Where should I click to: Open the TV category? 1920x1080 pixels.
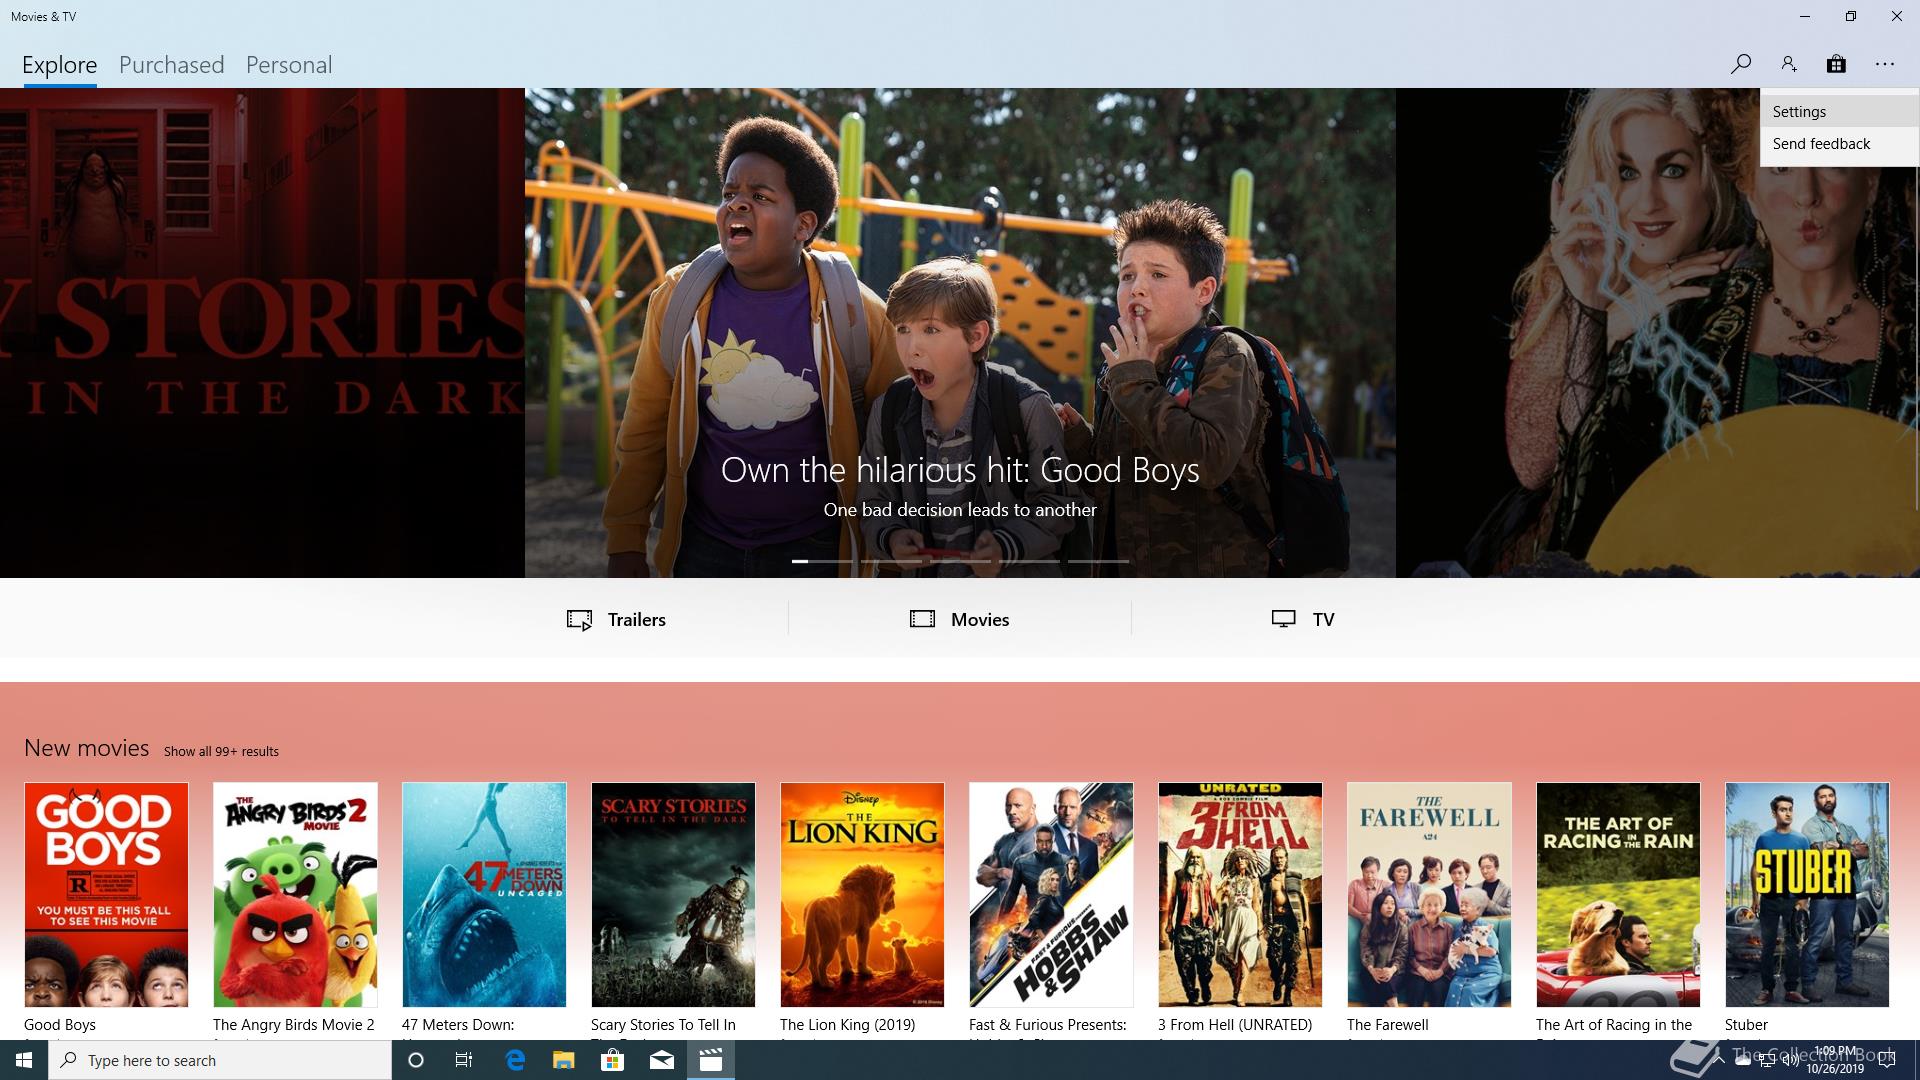pyautogui.click(x=1303, y=619)
